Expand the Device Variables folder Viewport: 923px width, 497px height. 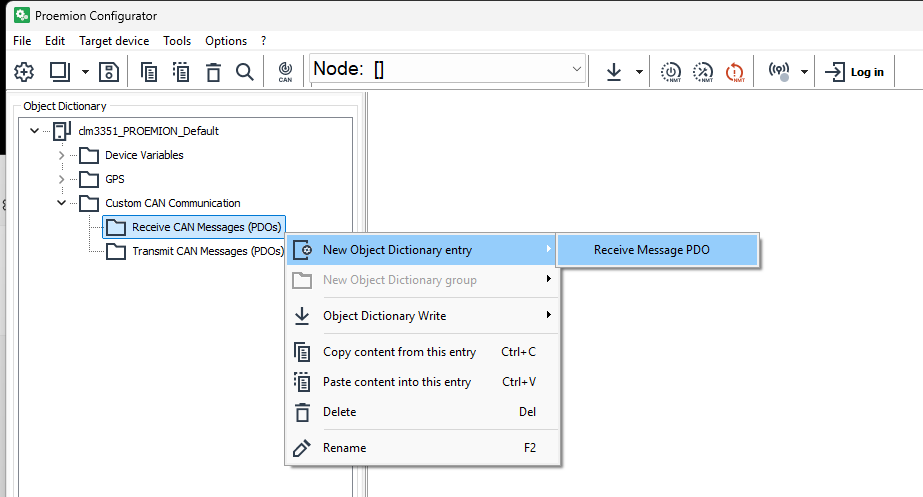click(x=62, y=155)
